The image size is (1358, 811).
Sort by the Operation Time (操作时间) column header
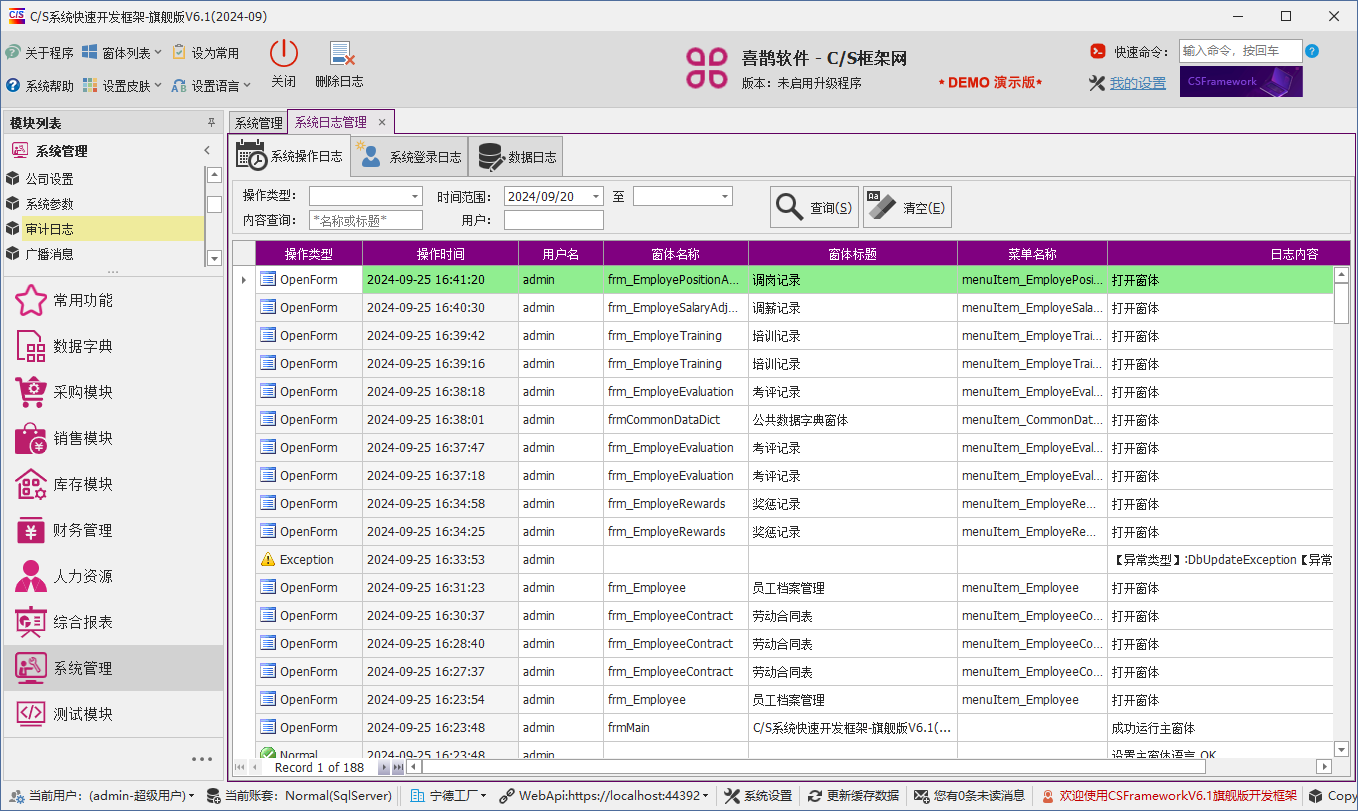click(440, 254)
